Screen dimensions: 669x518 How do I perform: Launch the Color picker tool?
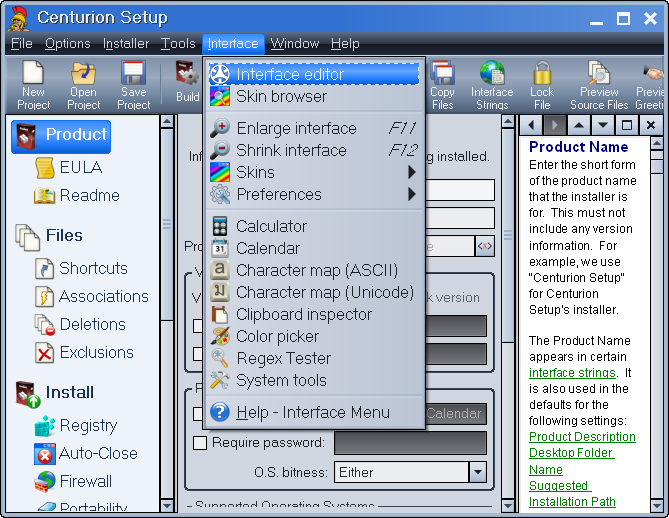[x=314, y=337]
